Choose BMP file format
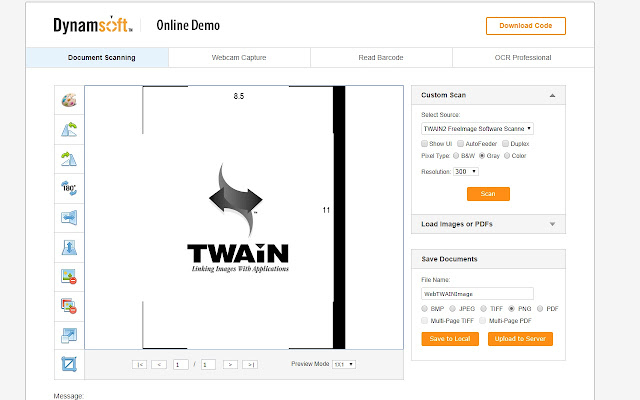640x400 pixels. coord(424,309)
